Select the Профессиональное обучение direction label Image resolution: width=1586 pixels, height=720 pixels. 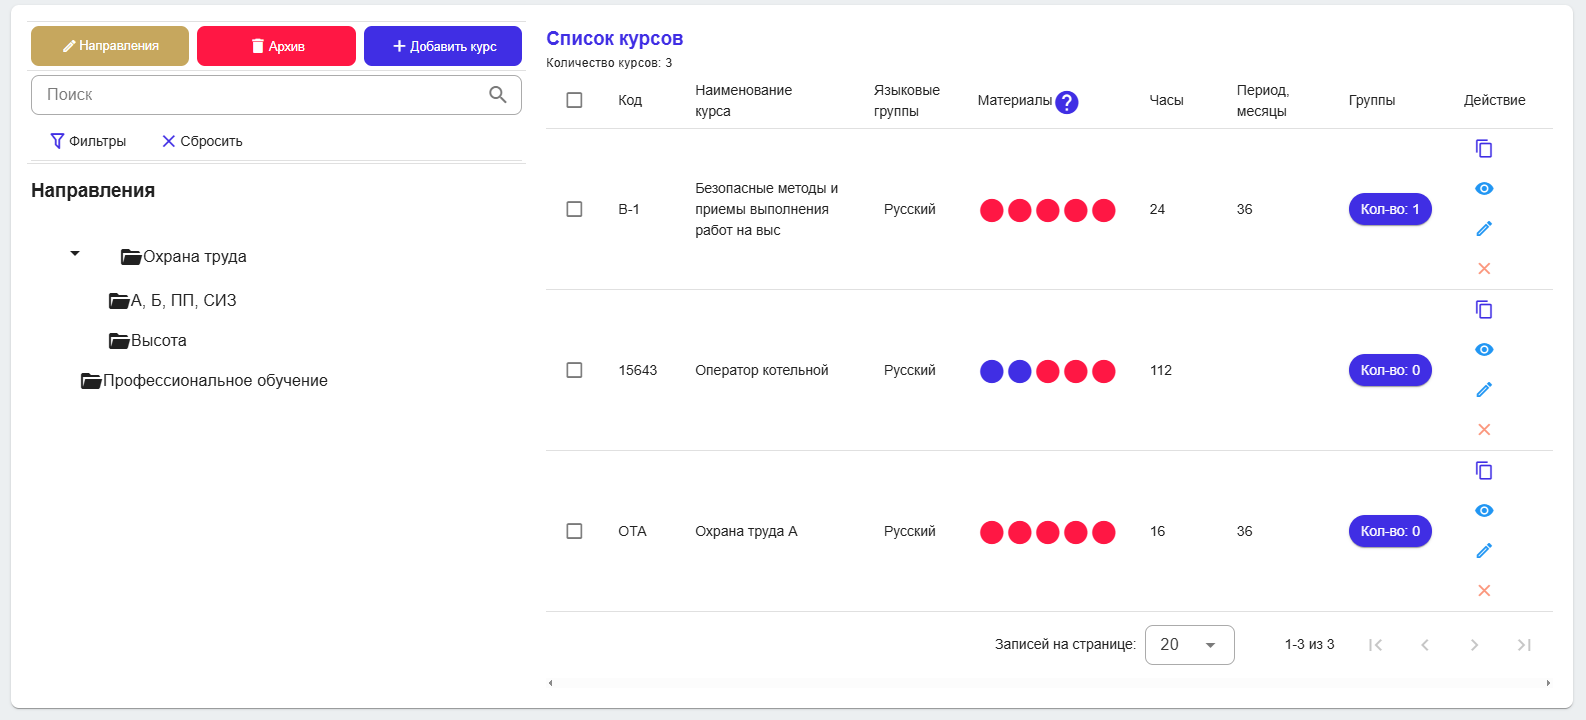(215, 381)
